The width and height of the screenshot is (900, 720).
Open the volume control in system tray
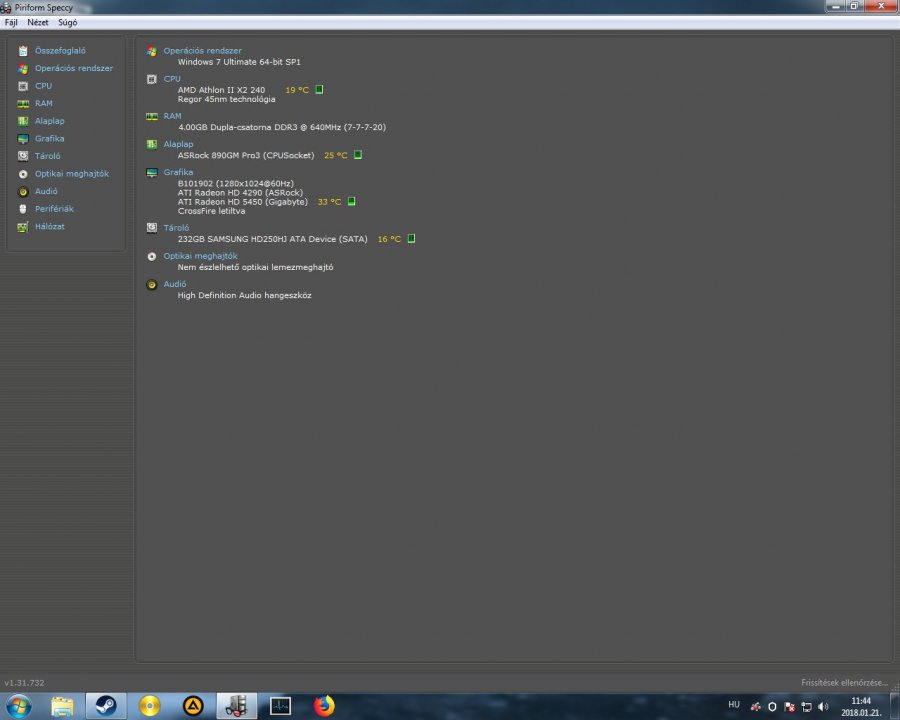click(x=823, y=707)
